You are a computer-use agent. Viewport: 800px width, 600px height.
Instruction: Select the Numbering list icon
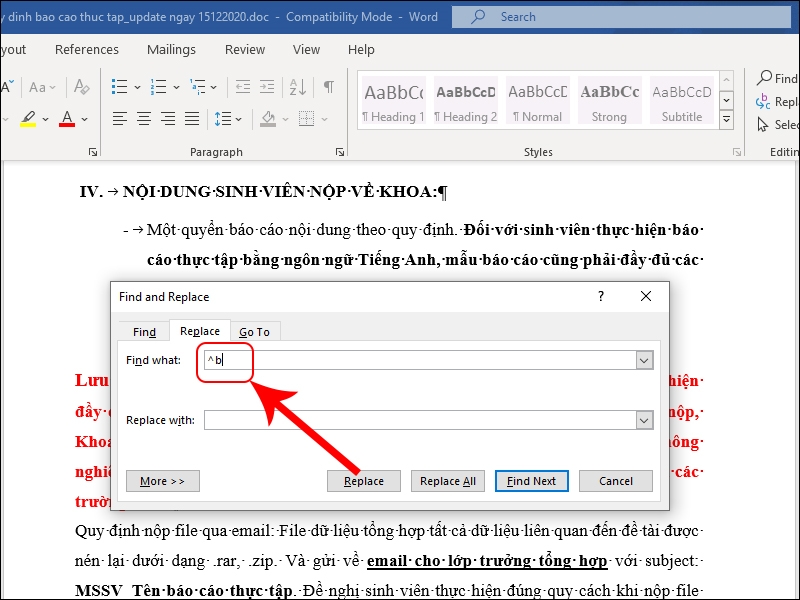(158, 86)
